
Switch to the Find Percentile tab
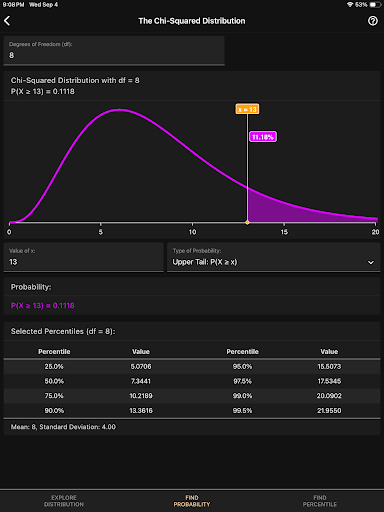[x=320, y=501]
